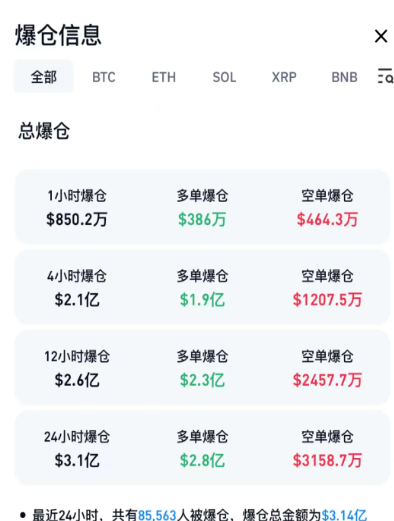Select the 24小时爆仓 $3.1亿 entry
This screenshot has width=394, height=521.
[x=77, y=449]
